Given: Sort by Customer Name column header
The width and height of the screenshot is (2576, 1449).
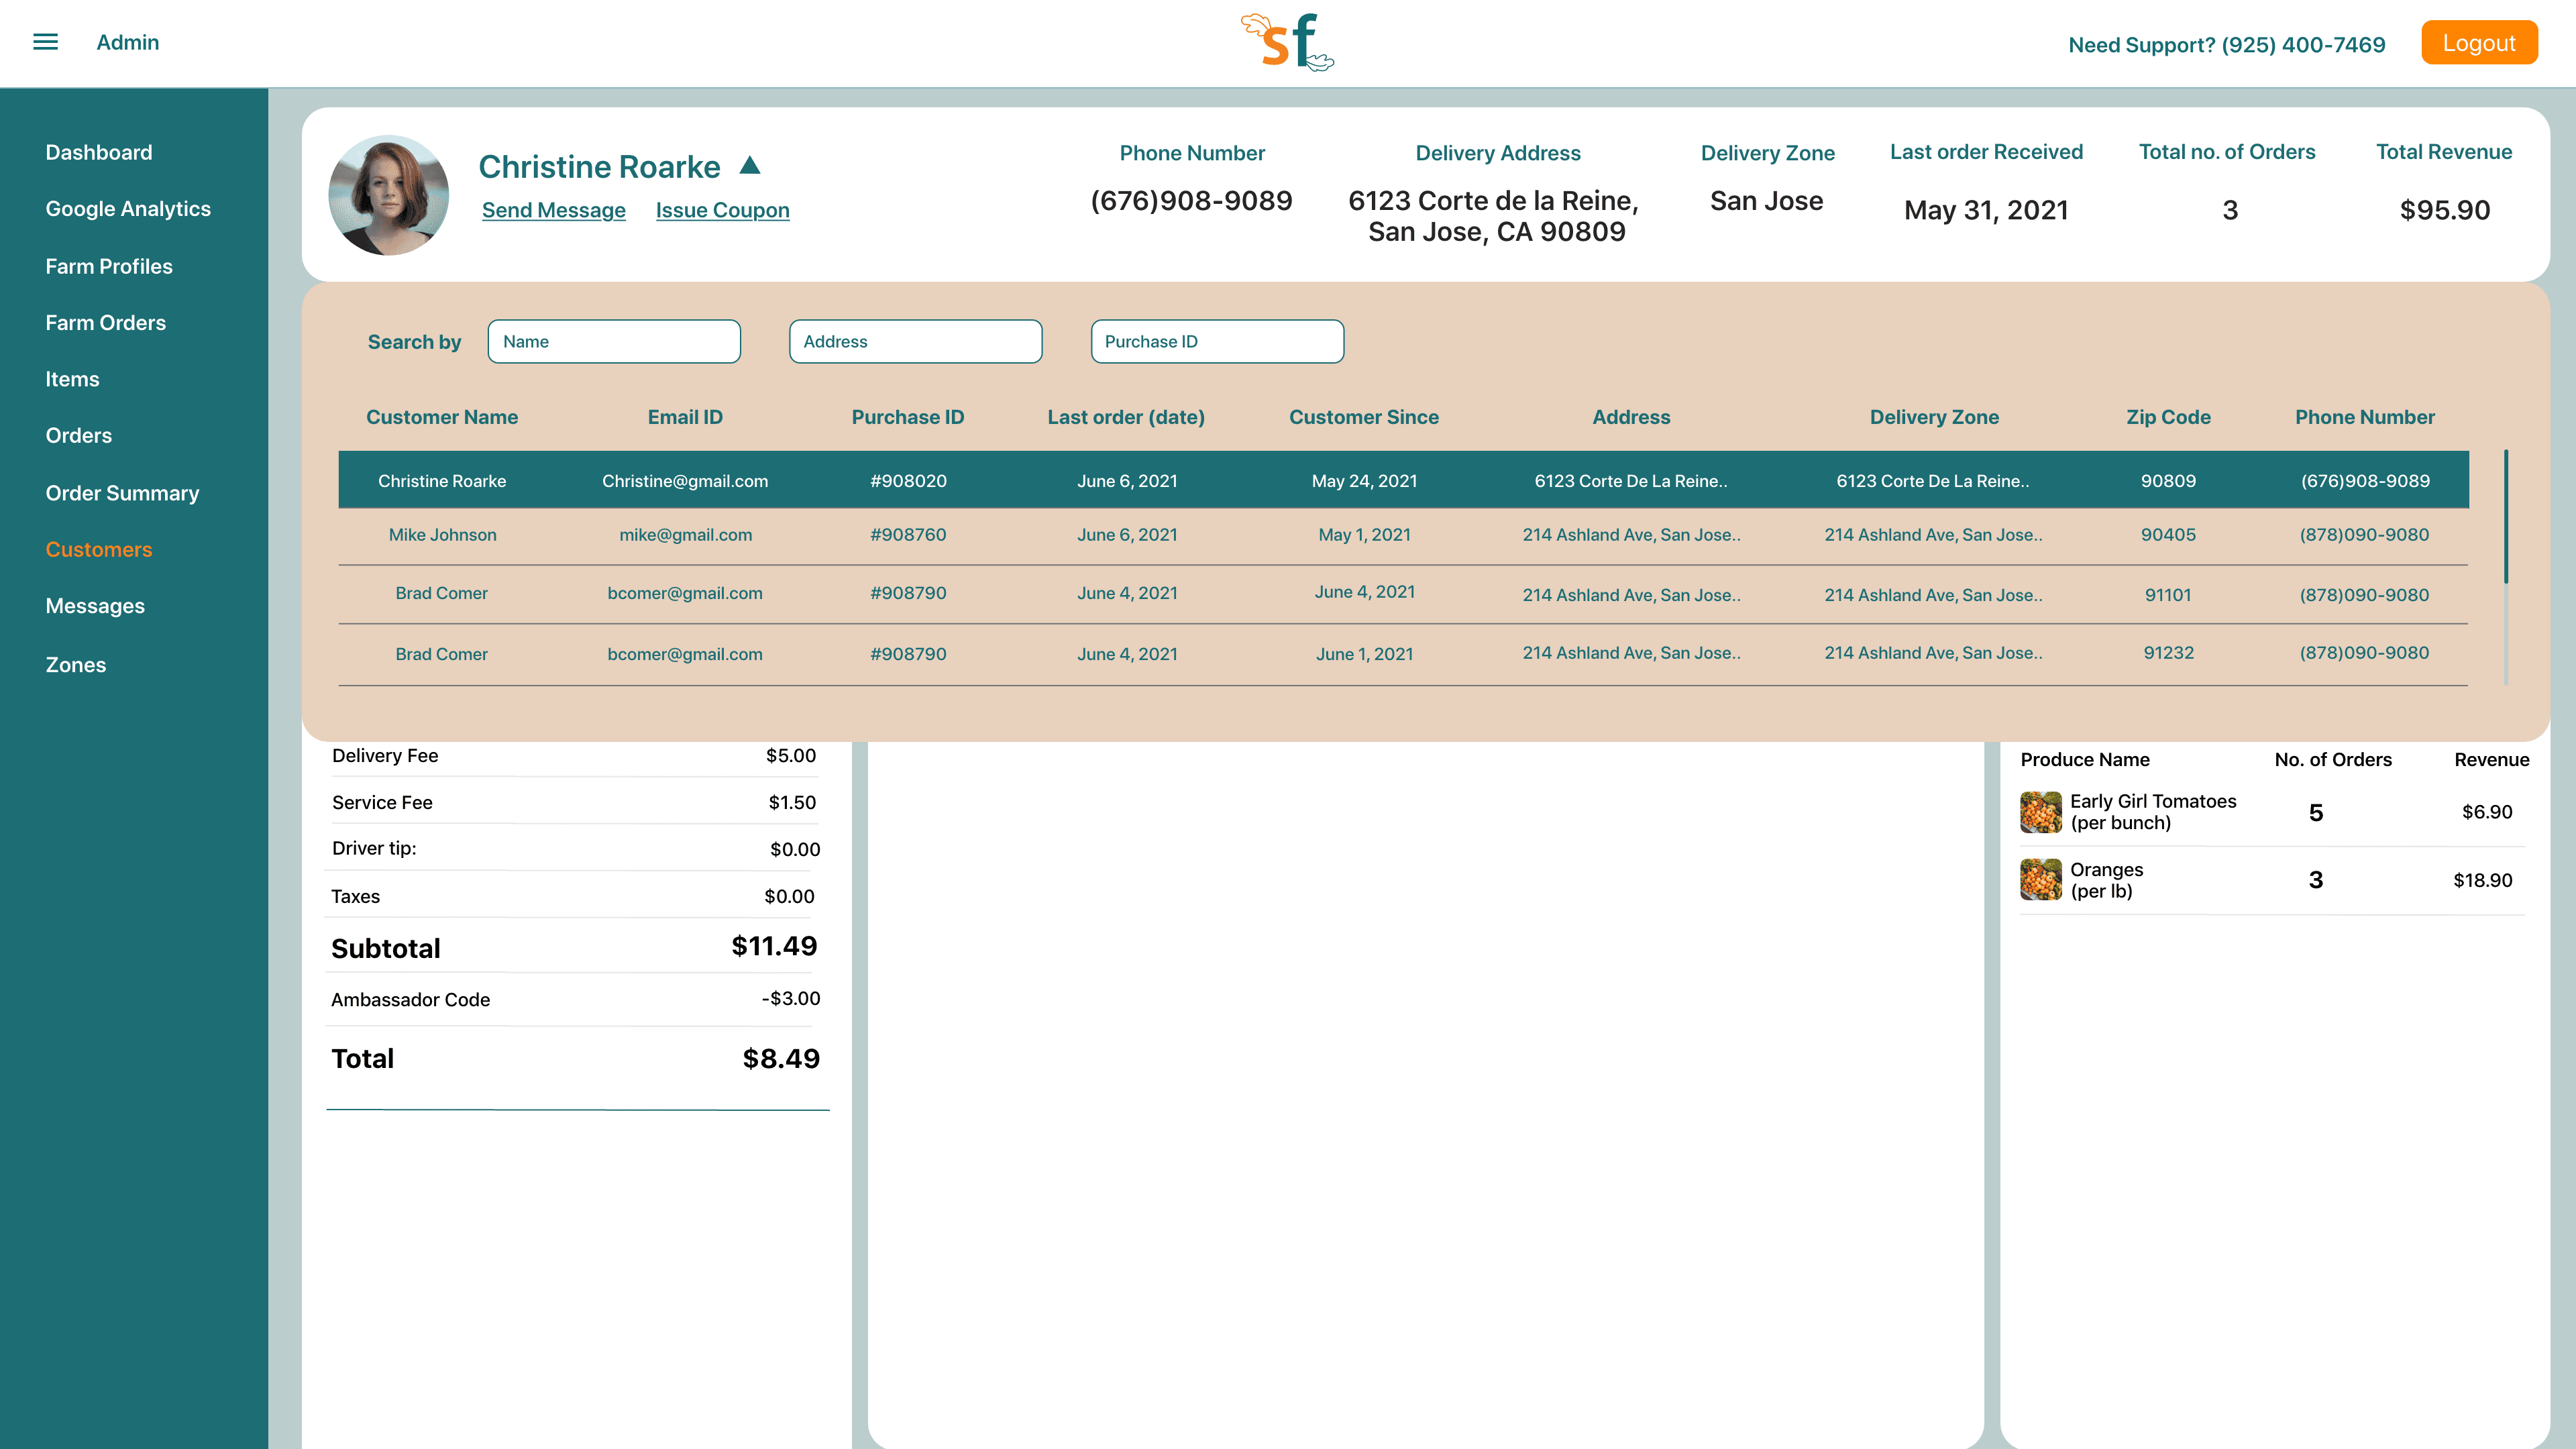Looking at the screenshot, I should (x=442, y=417).
